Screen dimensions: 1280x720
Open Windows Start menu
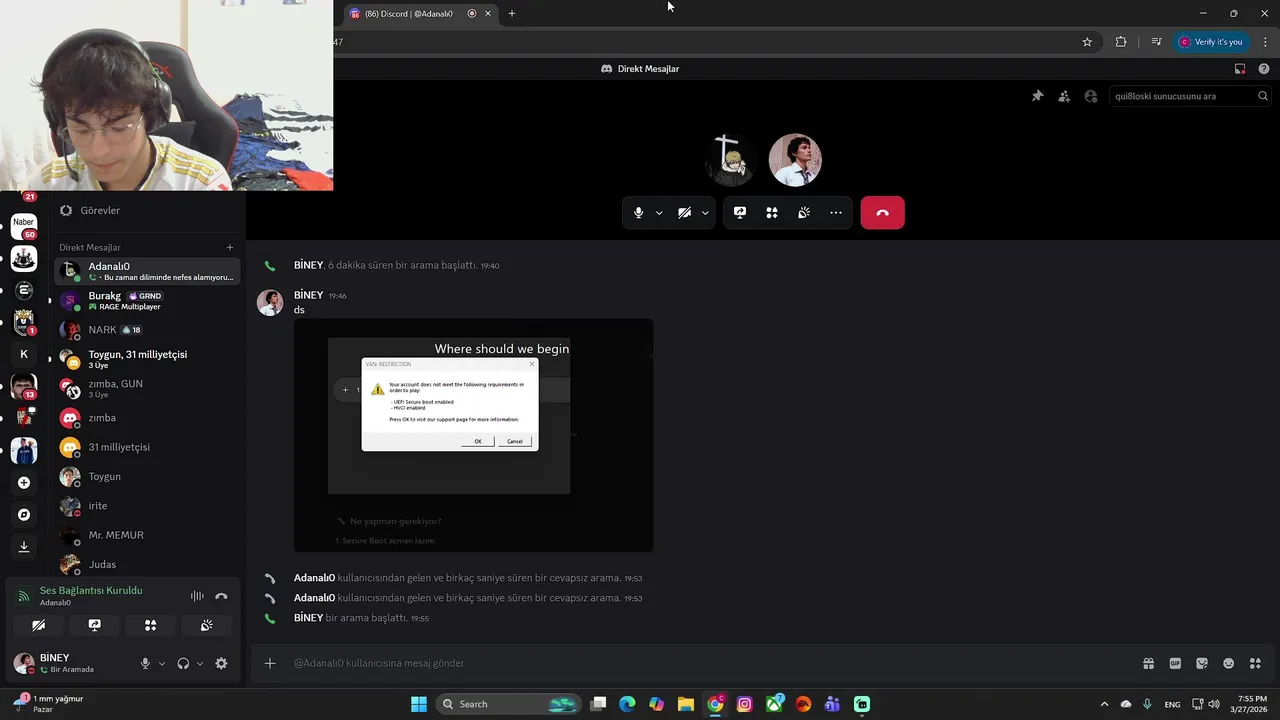coord(419,704)
